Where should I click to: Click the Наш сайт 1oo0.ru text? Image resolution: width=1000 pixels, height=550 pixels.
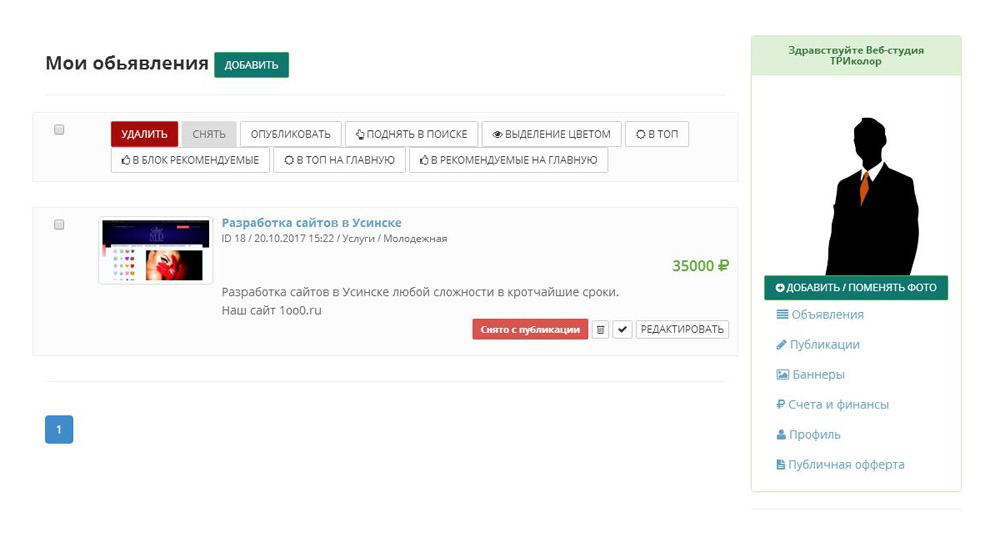(x=272, y=311)
